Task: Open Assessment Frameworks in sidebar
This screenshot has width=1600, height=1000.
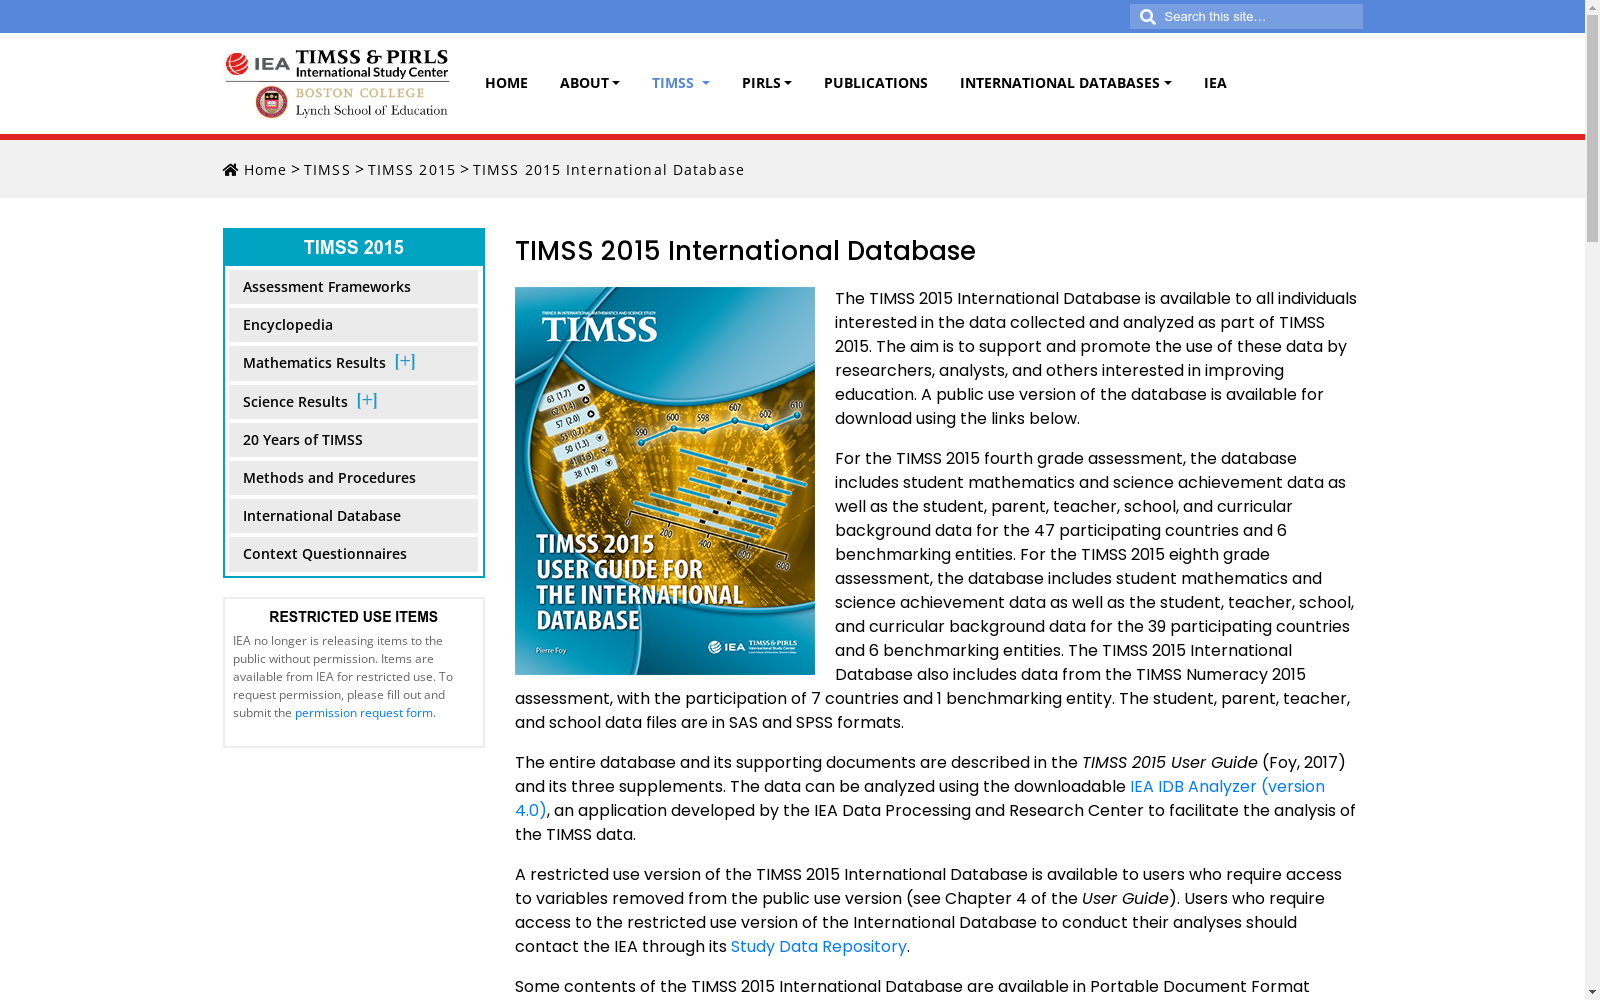Action: click(x=353, y=287)
